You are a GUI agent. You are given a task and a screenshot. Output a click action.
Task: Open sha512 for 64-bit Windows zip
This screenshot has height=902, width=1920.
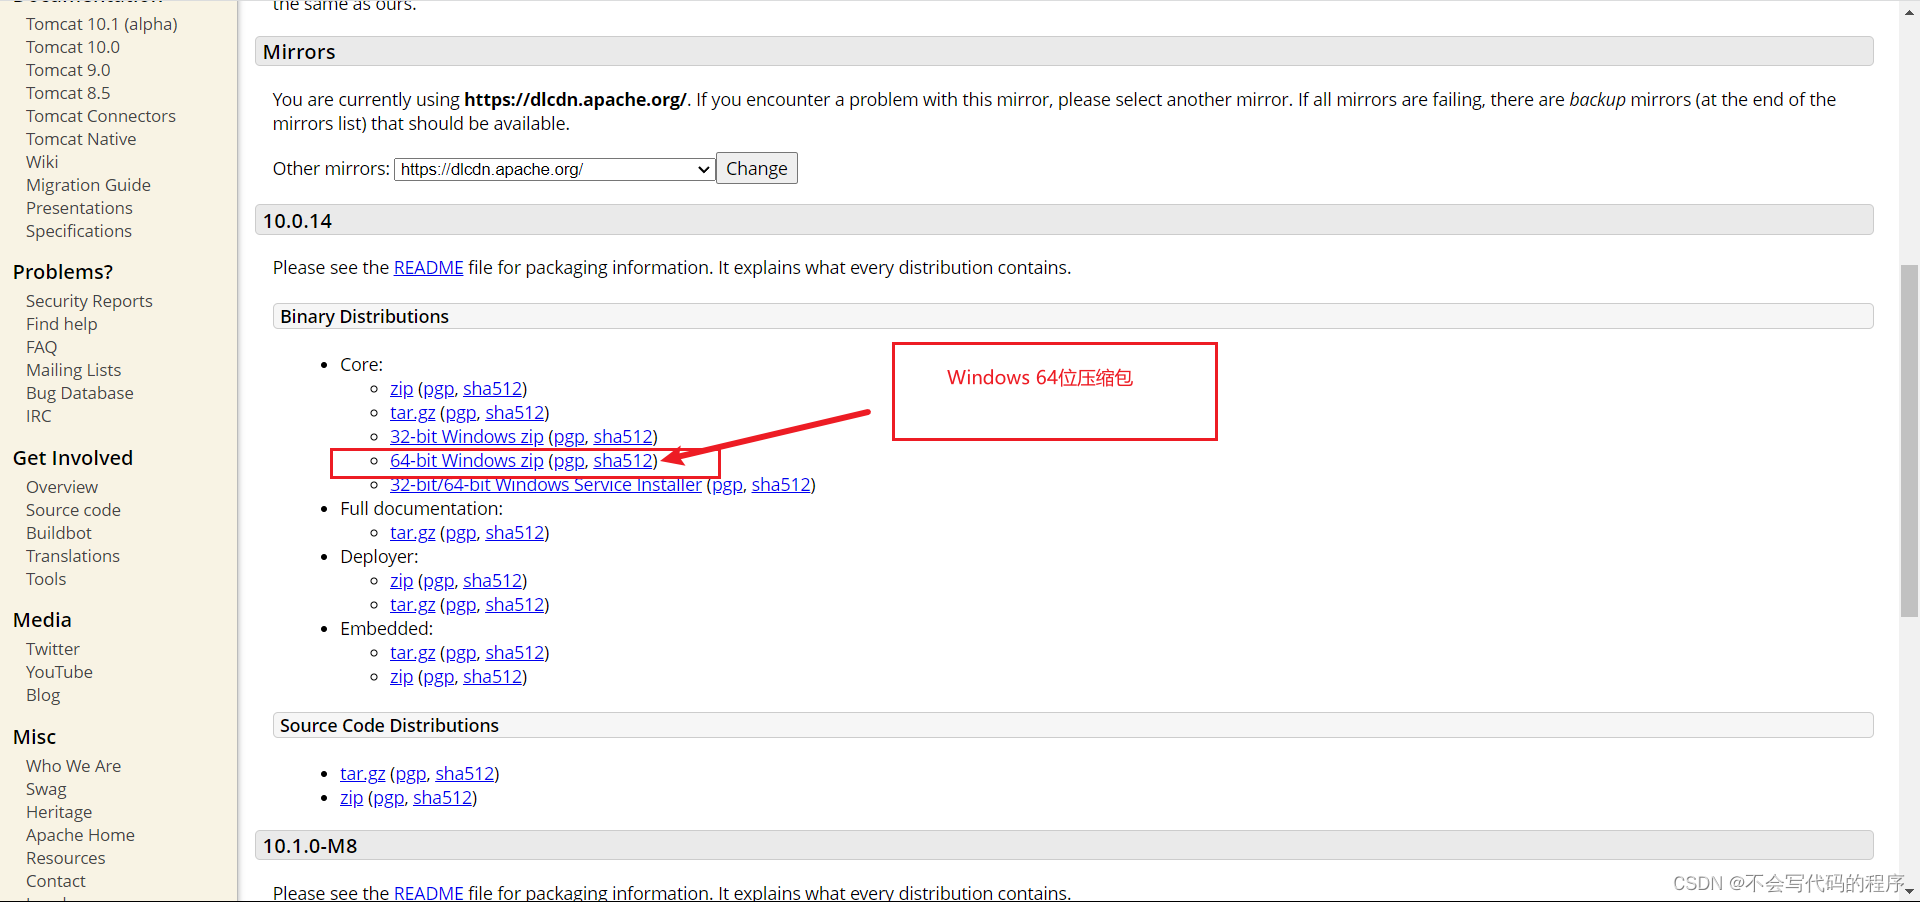point(623,460)
